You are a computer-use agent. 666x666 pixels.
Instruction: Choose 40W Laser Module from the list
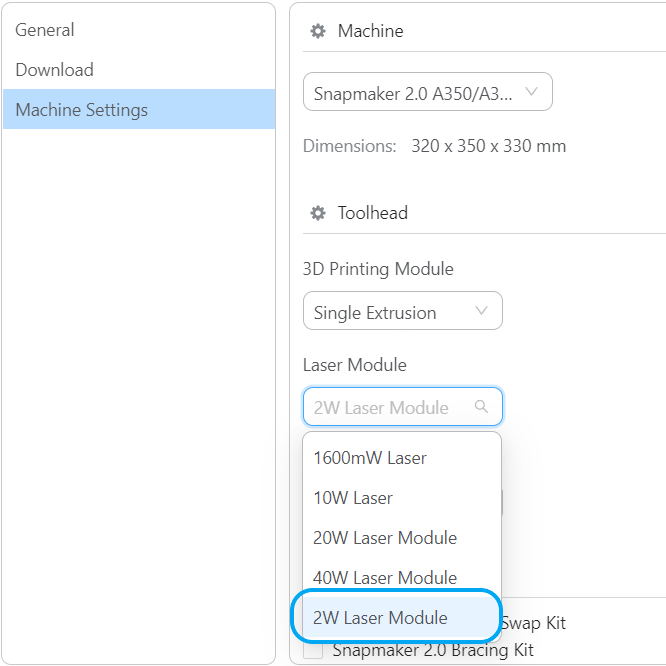385,578
